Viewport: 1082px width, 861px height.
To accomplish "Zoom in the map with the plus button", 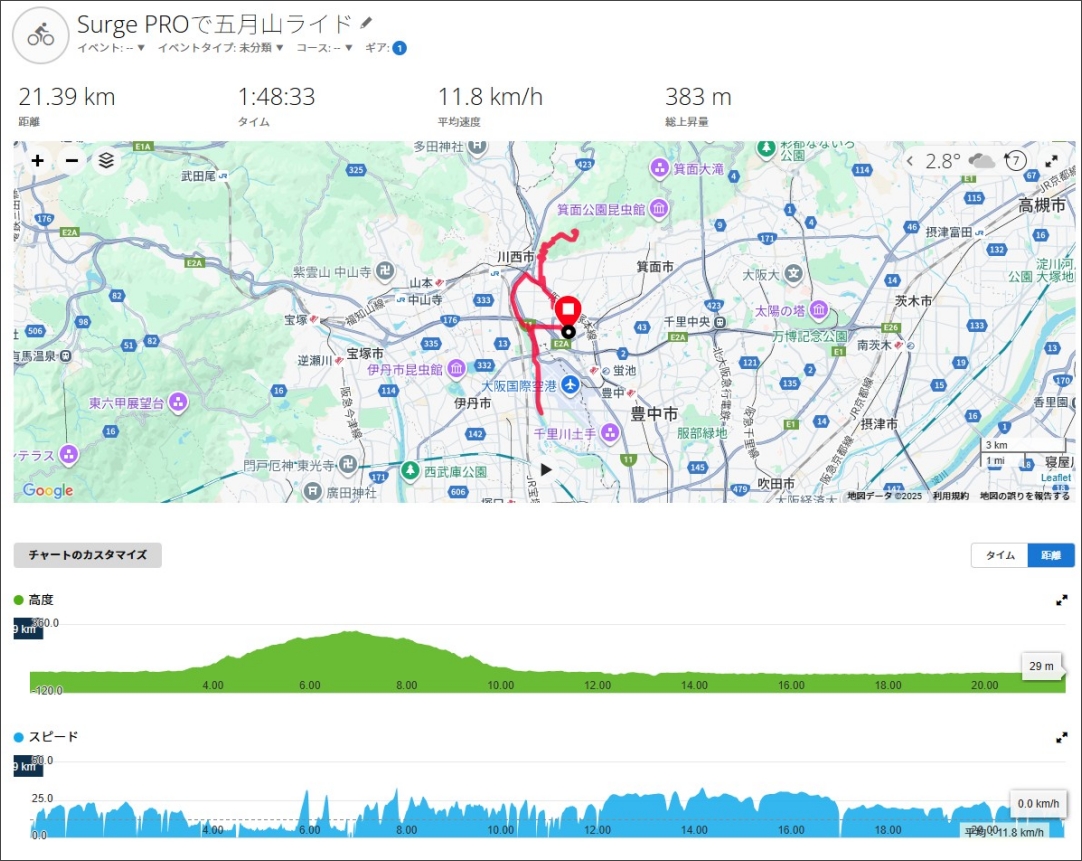I will pyautogui.click(x=38, y=161).
